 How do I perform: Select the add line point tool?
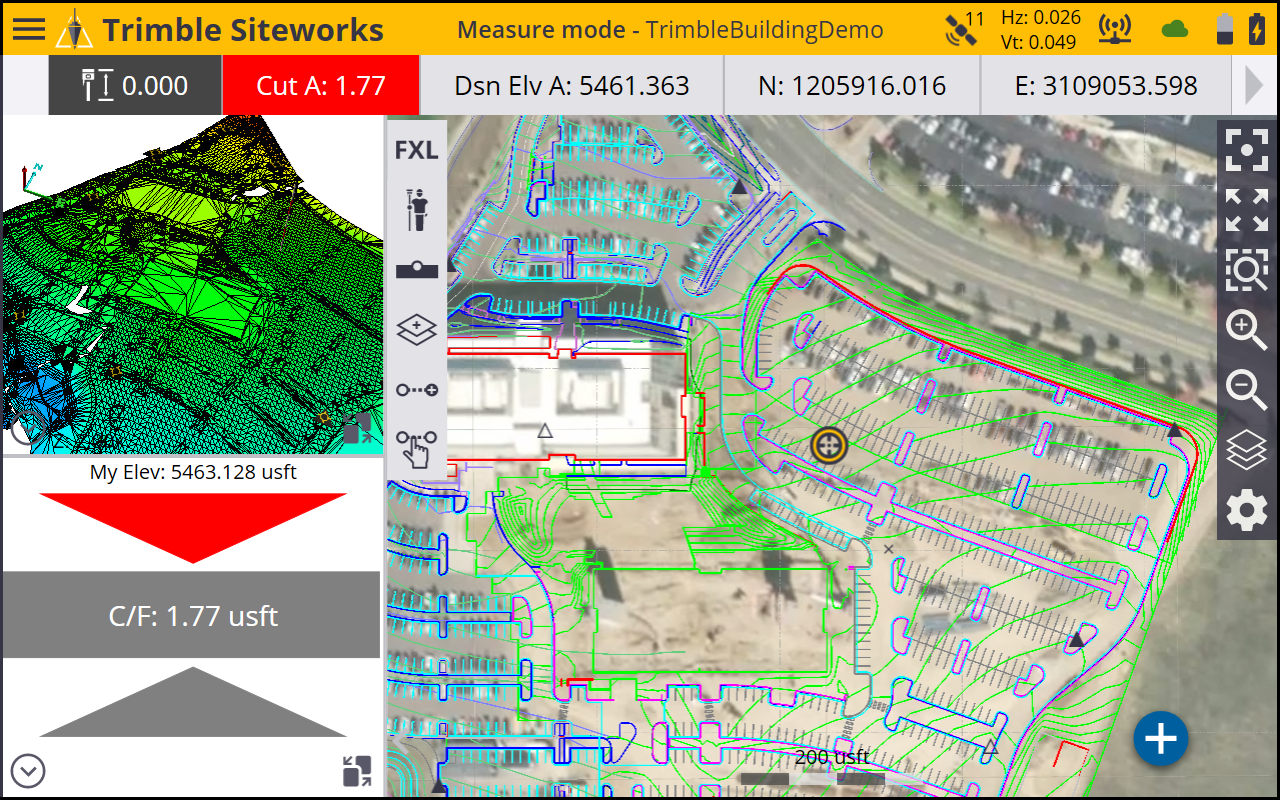[416, 390]
